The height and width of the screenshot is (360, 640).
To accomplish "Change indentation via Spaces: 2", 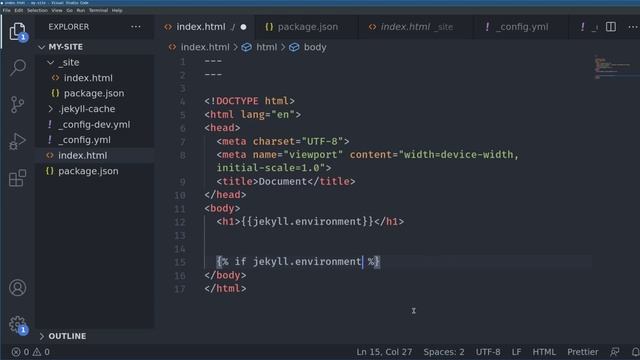I will coord(444,352).
